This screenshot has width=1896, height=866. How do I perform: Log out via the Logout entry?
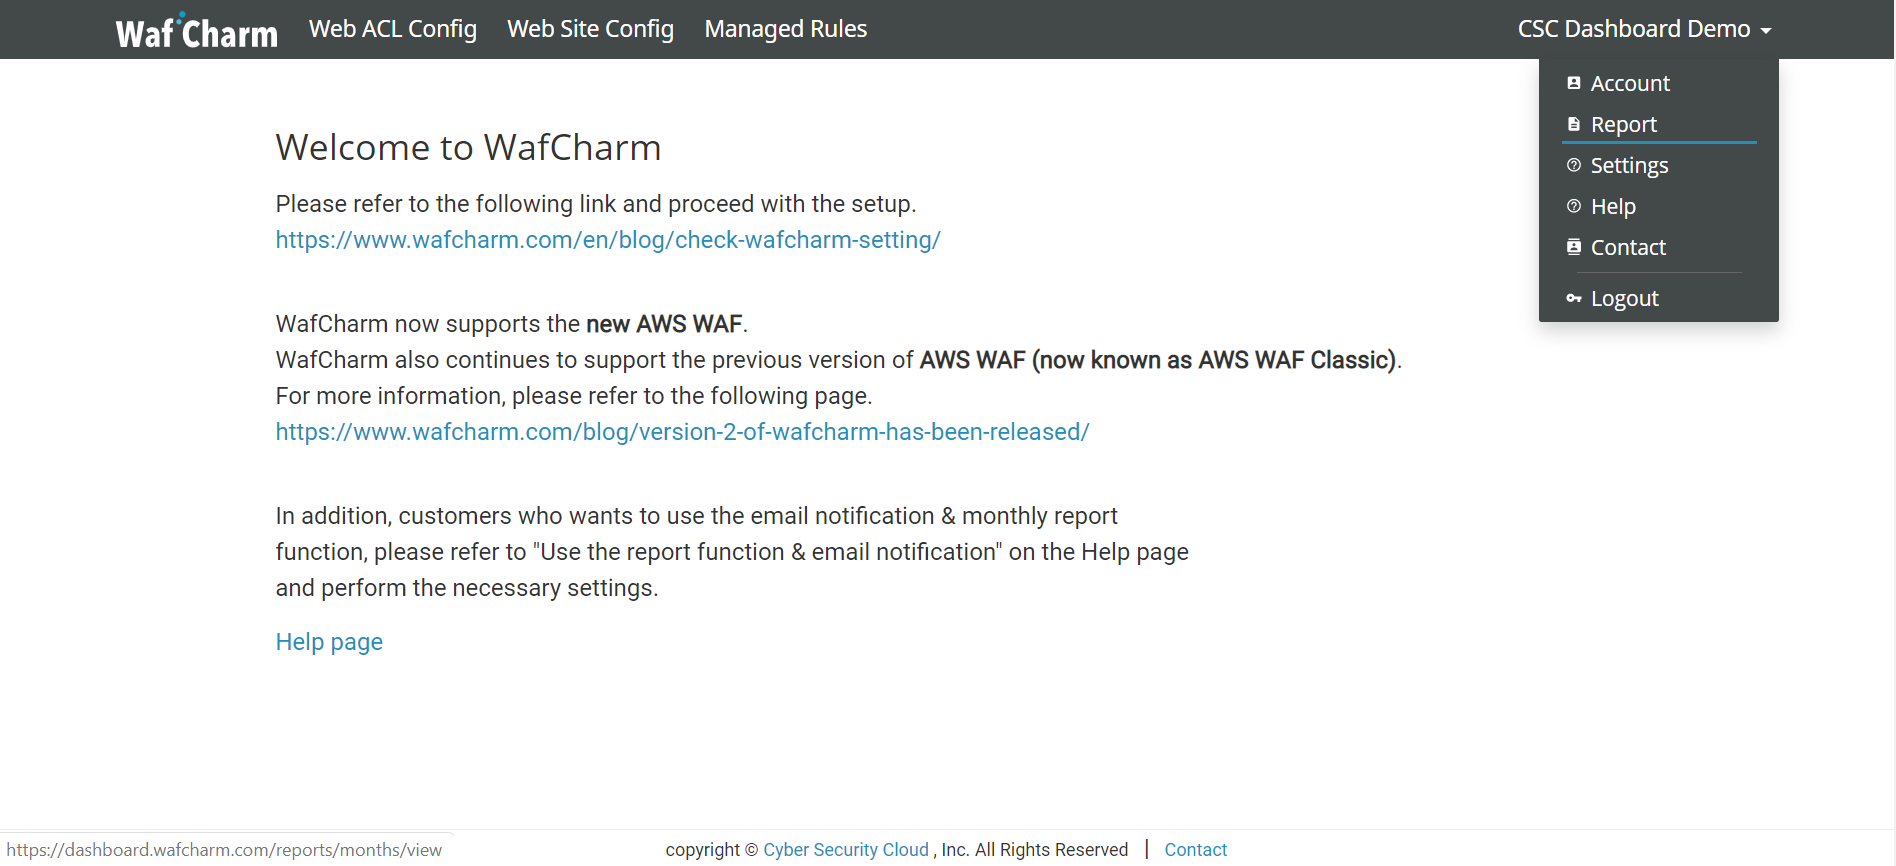click(1624, 298)
